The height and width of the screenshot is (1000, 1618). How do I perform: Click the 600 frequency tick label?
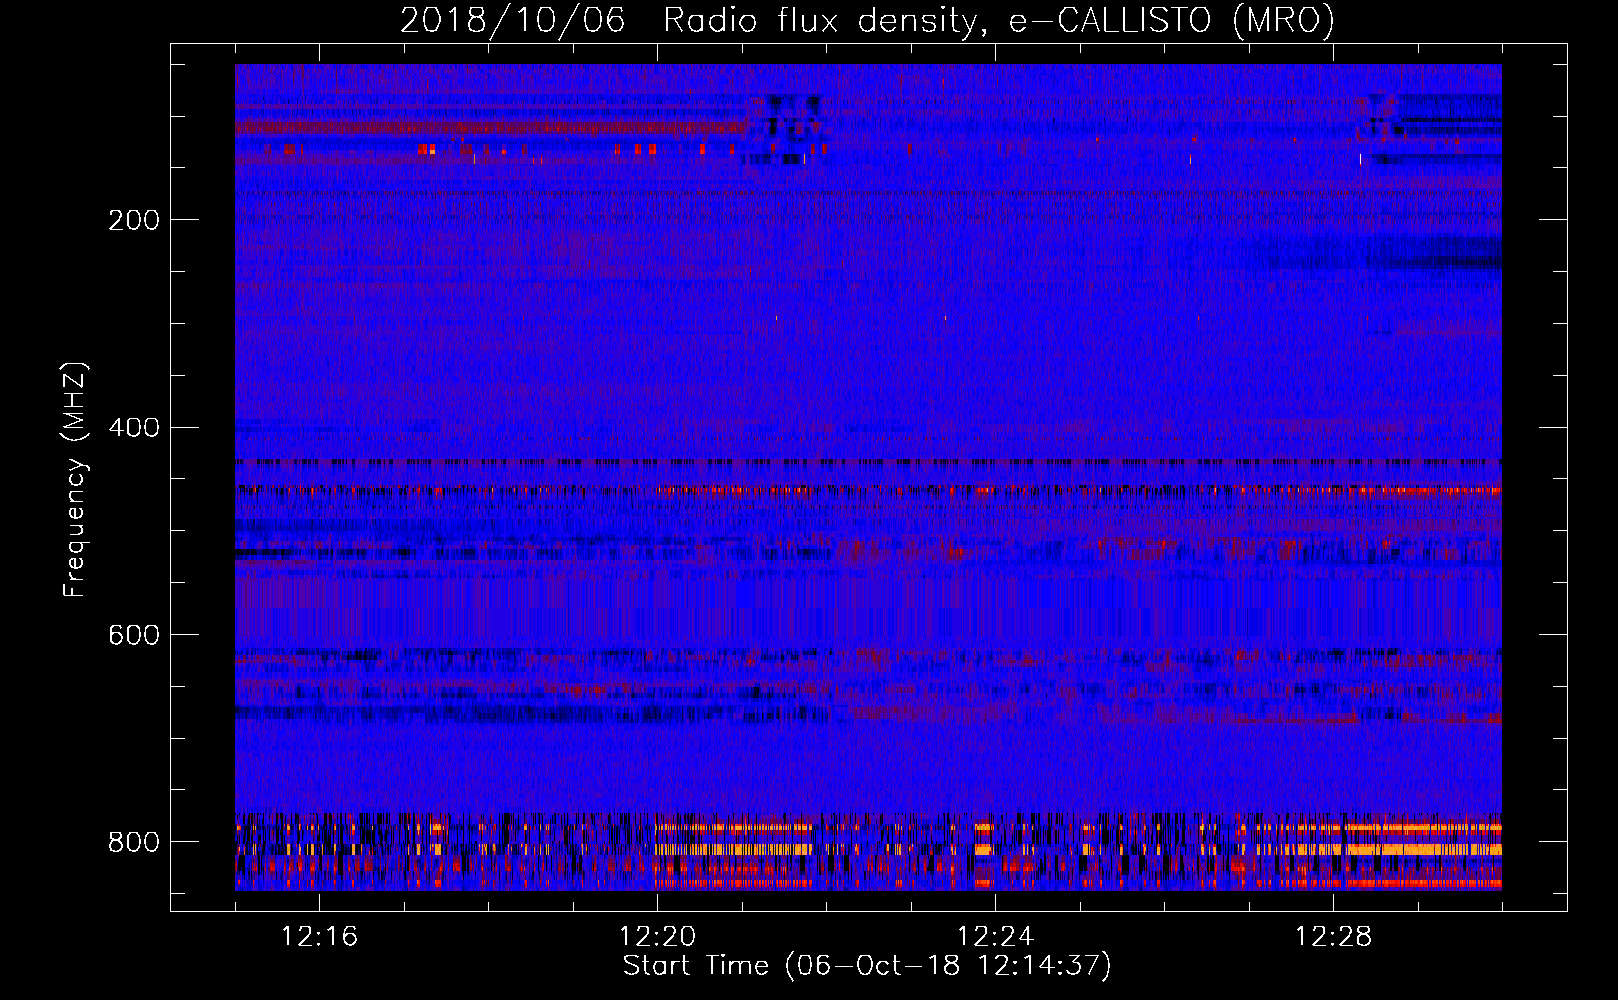134,635
